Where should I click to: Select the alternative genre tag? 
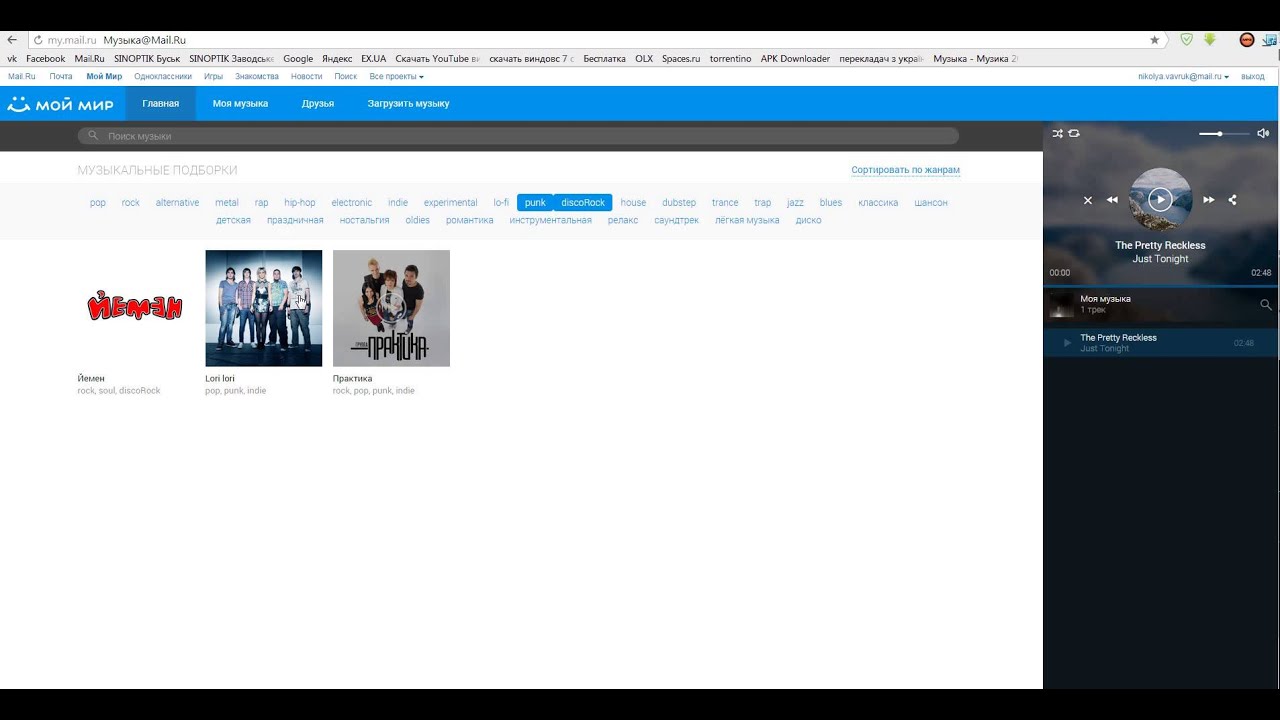[177, 203]
